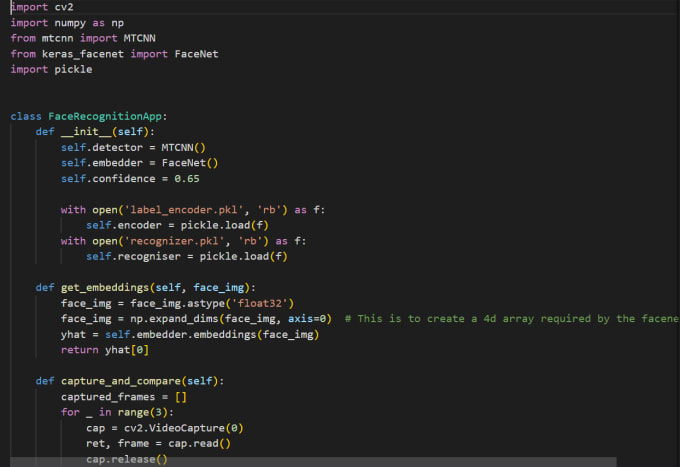Click the capture_and_compare function name
Screen dimensions: 680x467
(x=121, y=381)
